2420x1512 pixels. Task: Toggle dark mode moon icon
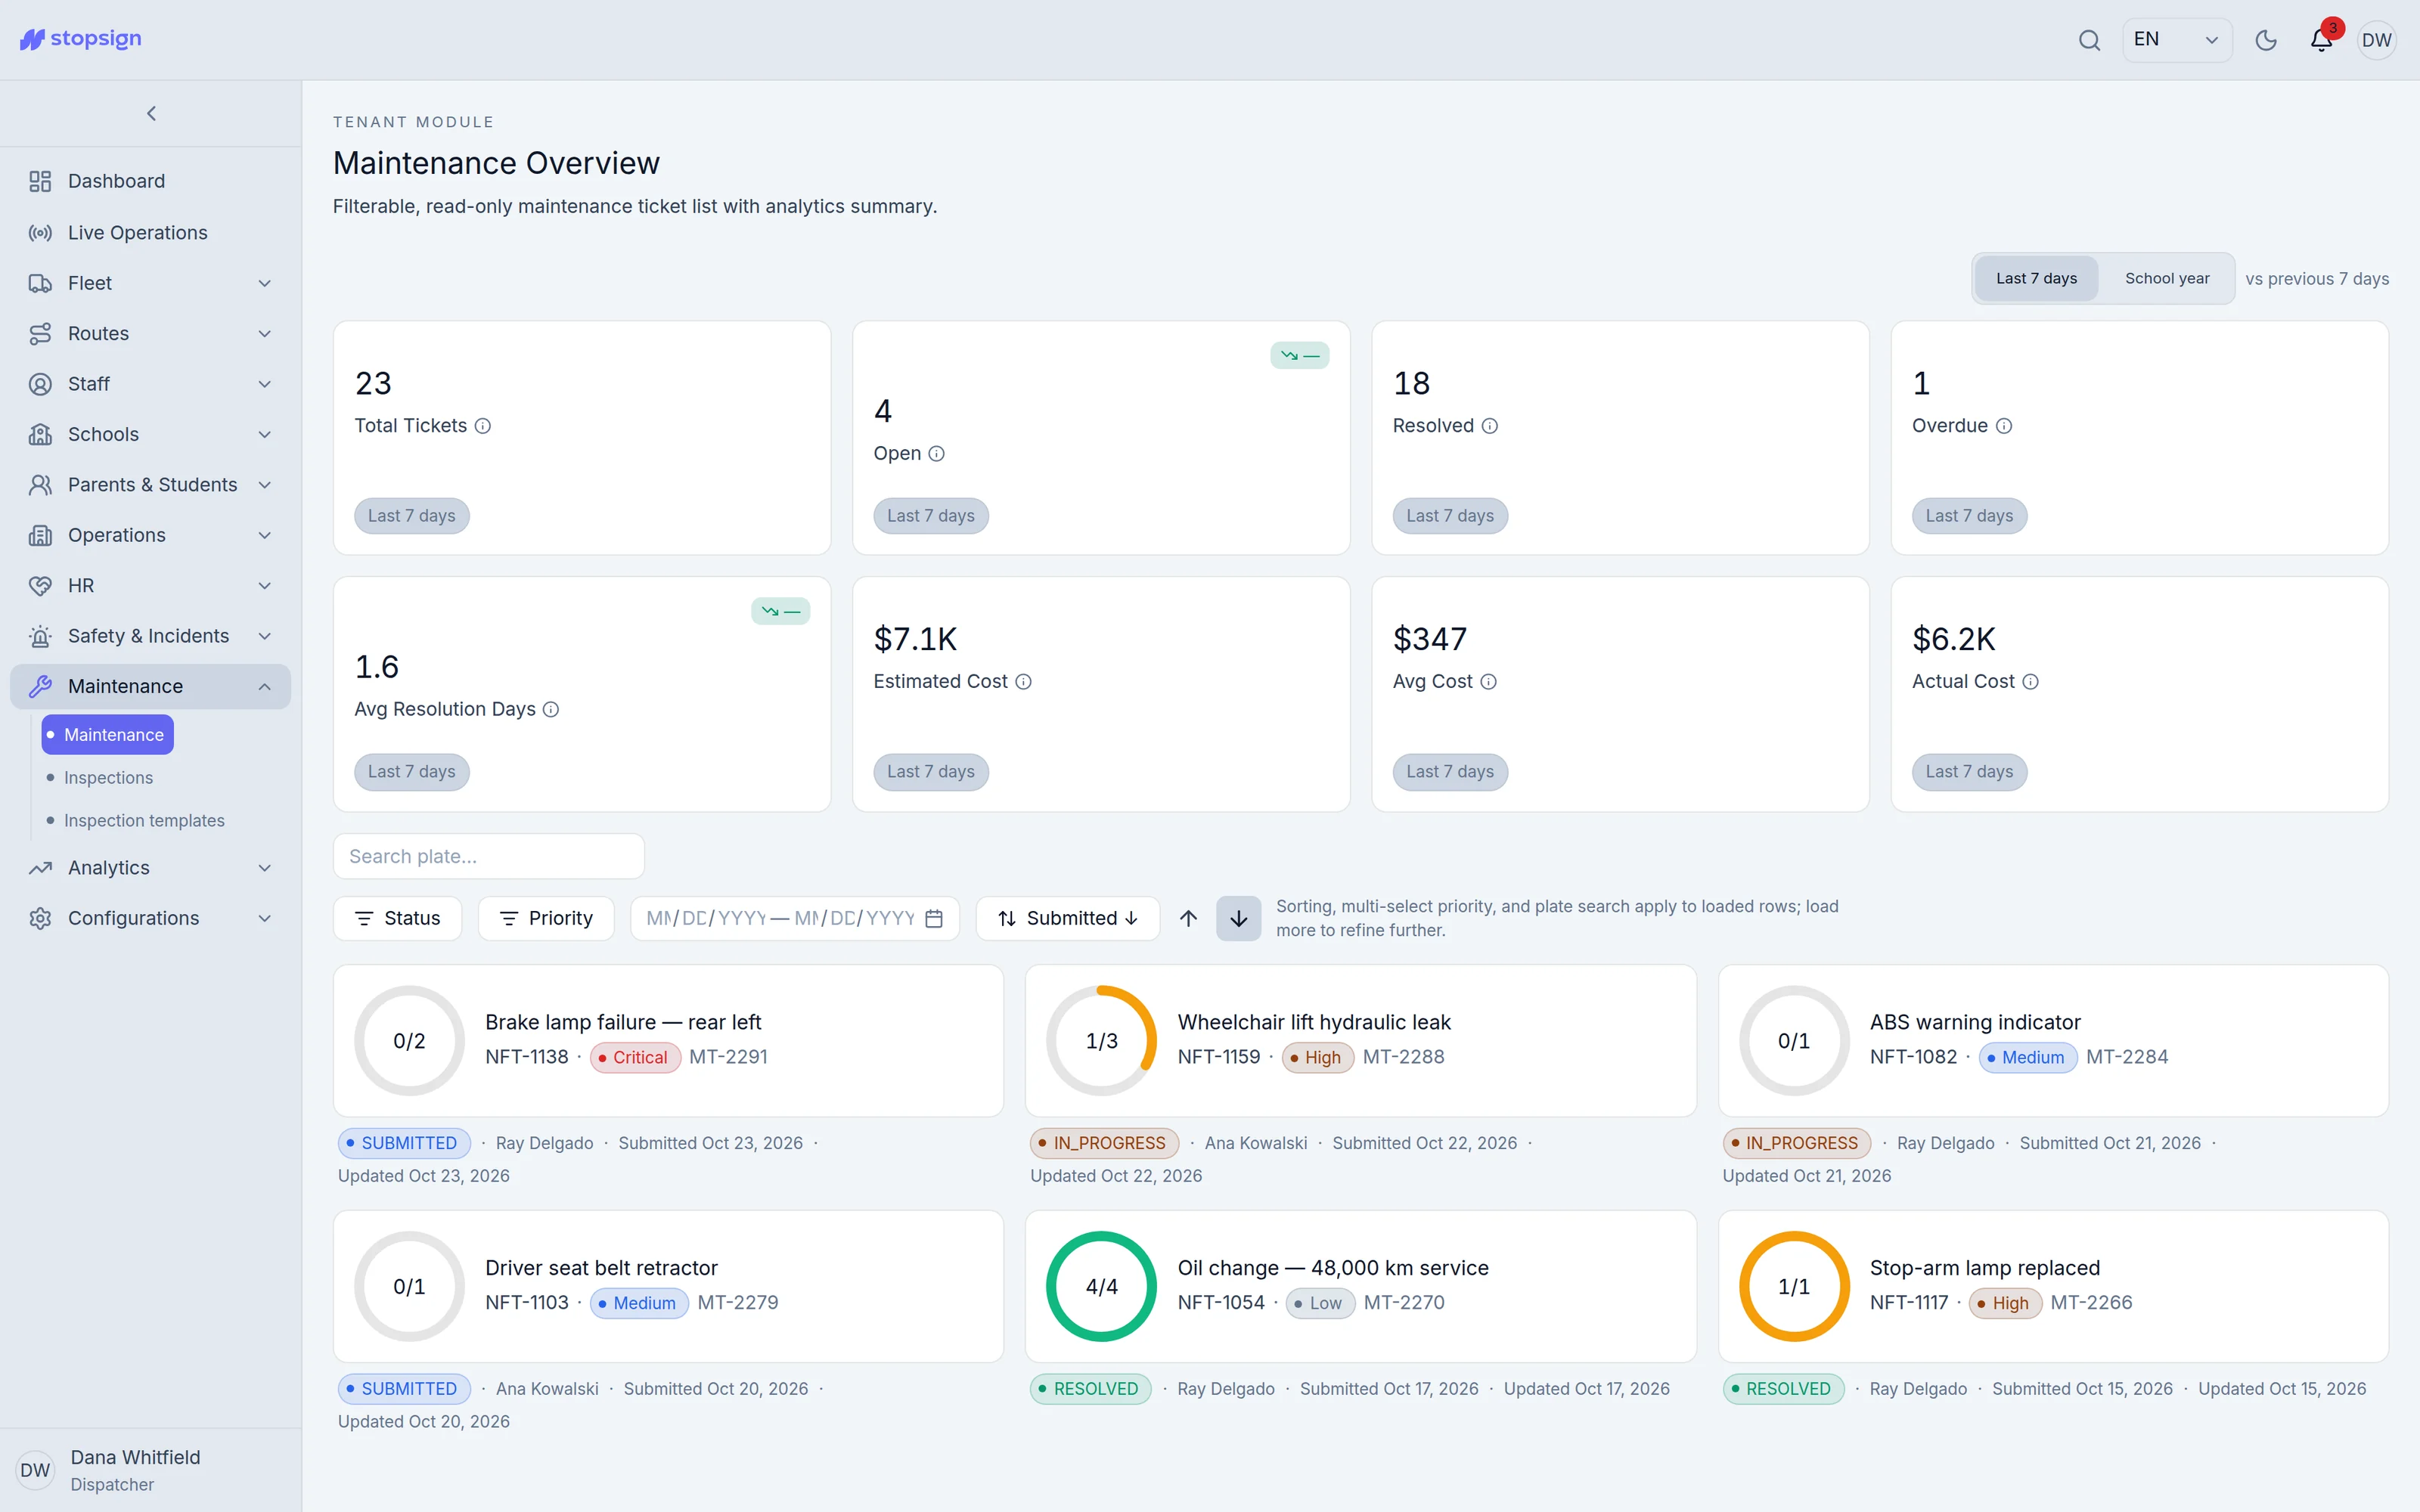2266,40
